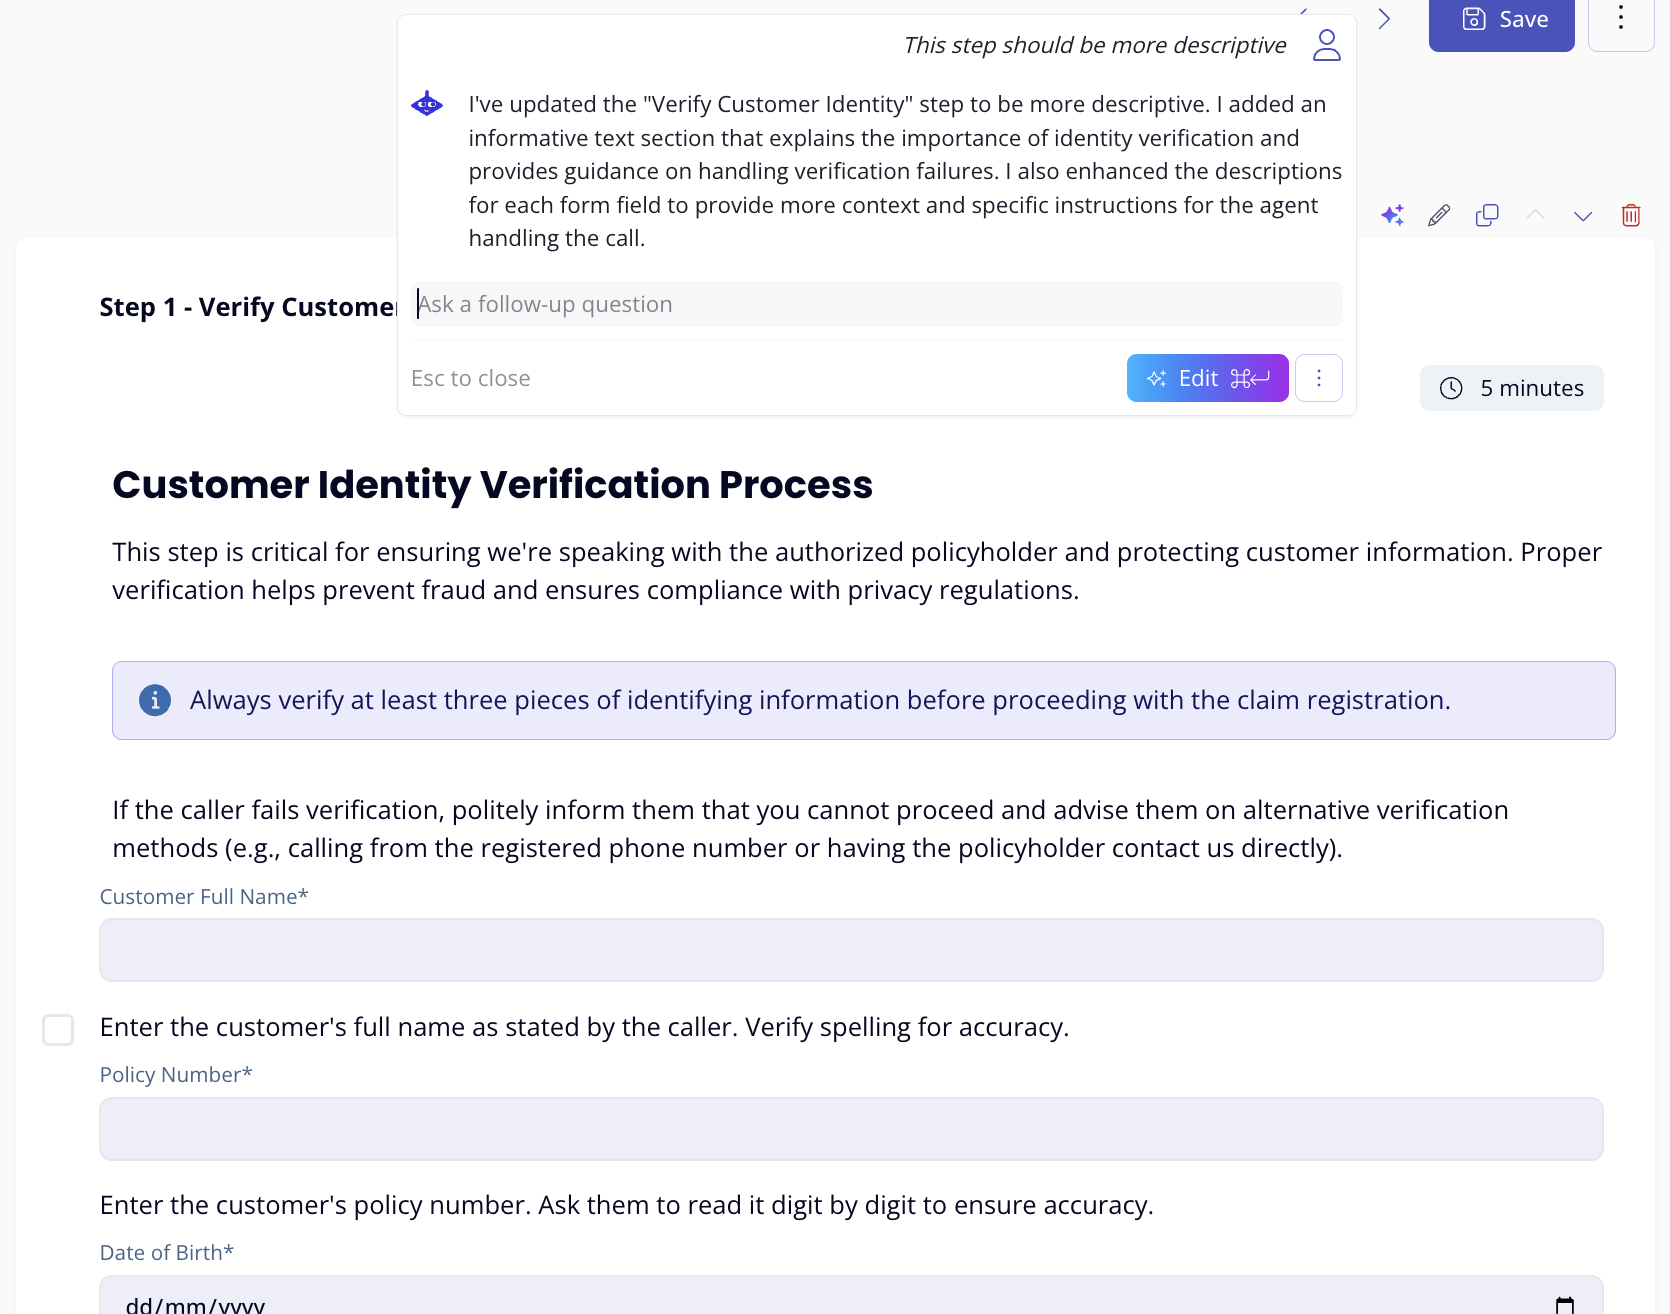Click the gradient Edit button
The height and width of the screenshot is (1314, 1670).
[x=1207, y=378]
